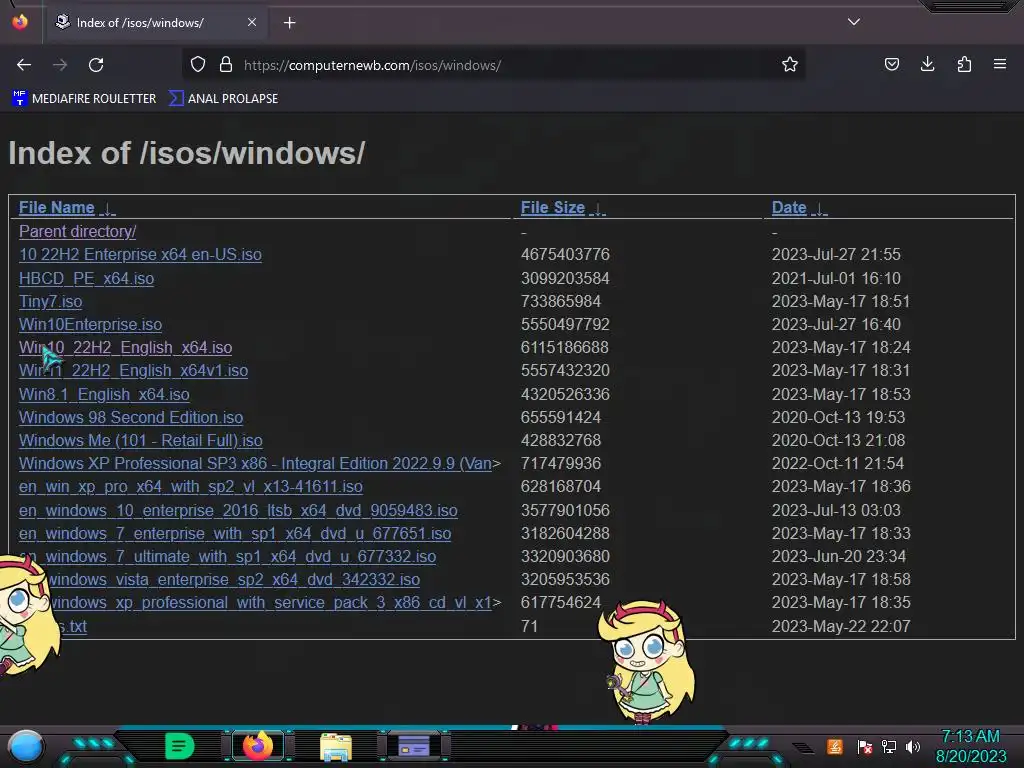Viewport: 1024px width, 768px height.
Task: Open the volume speaker tray icon
Action: (913, 746)
